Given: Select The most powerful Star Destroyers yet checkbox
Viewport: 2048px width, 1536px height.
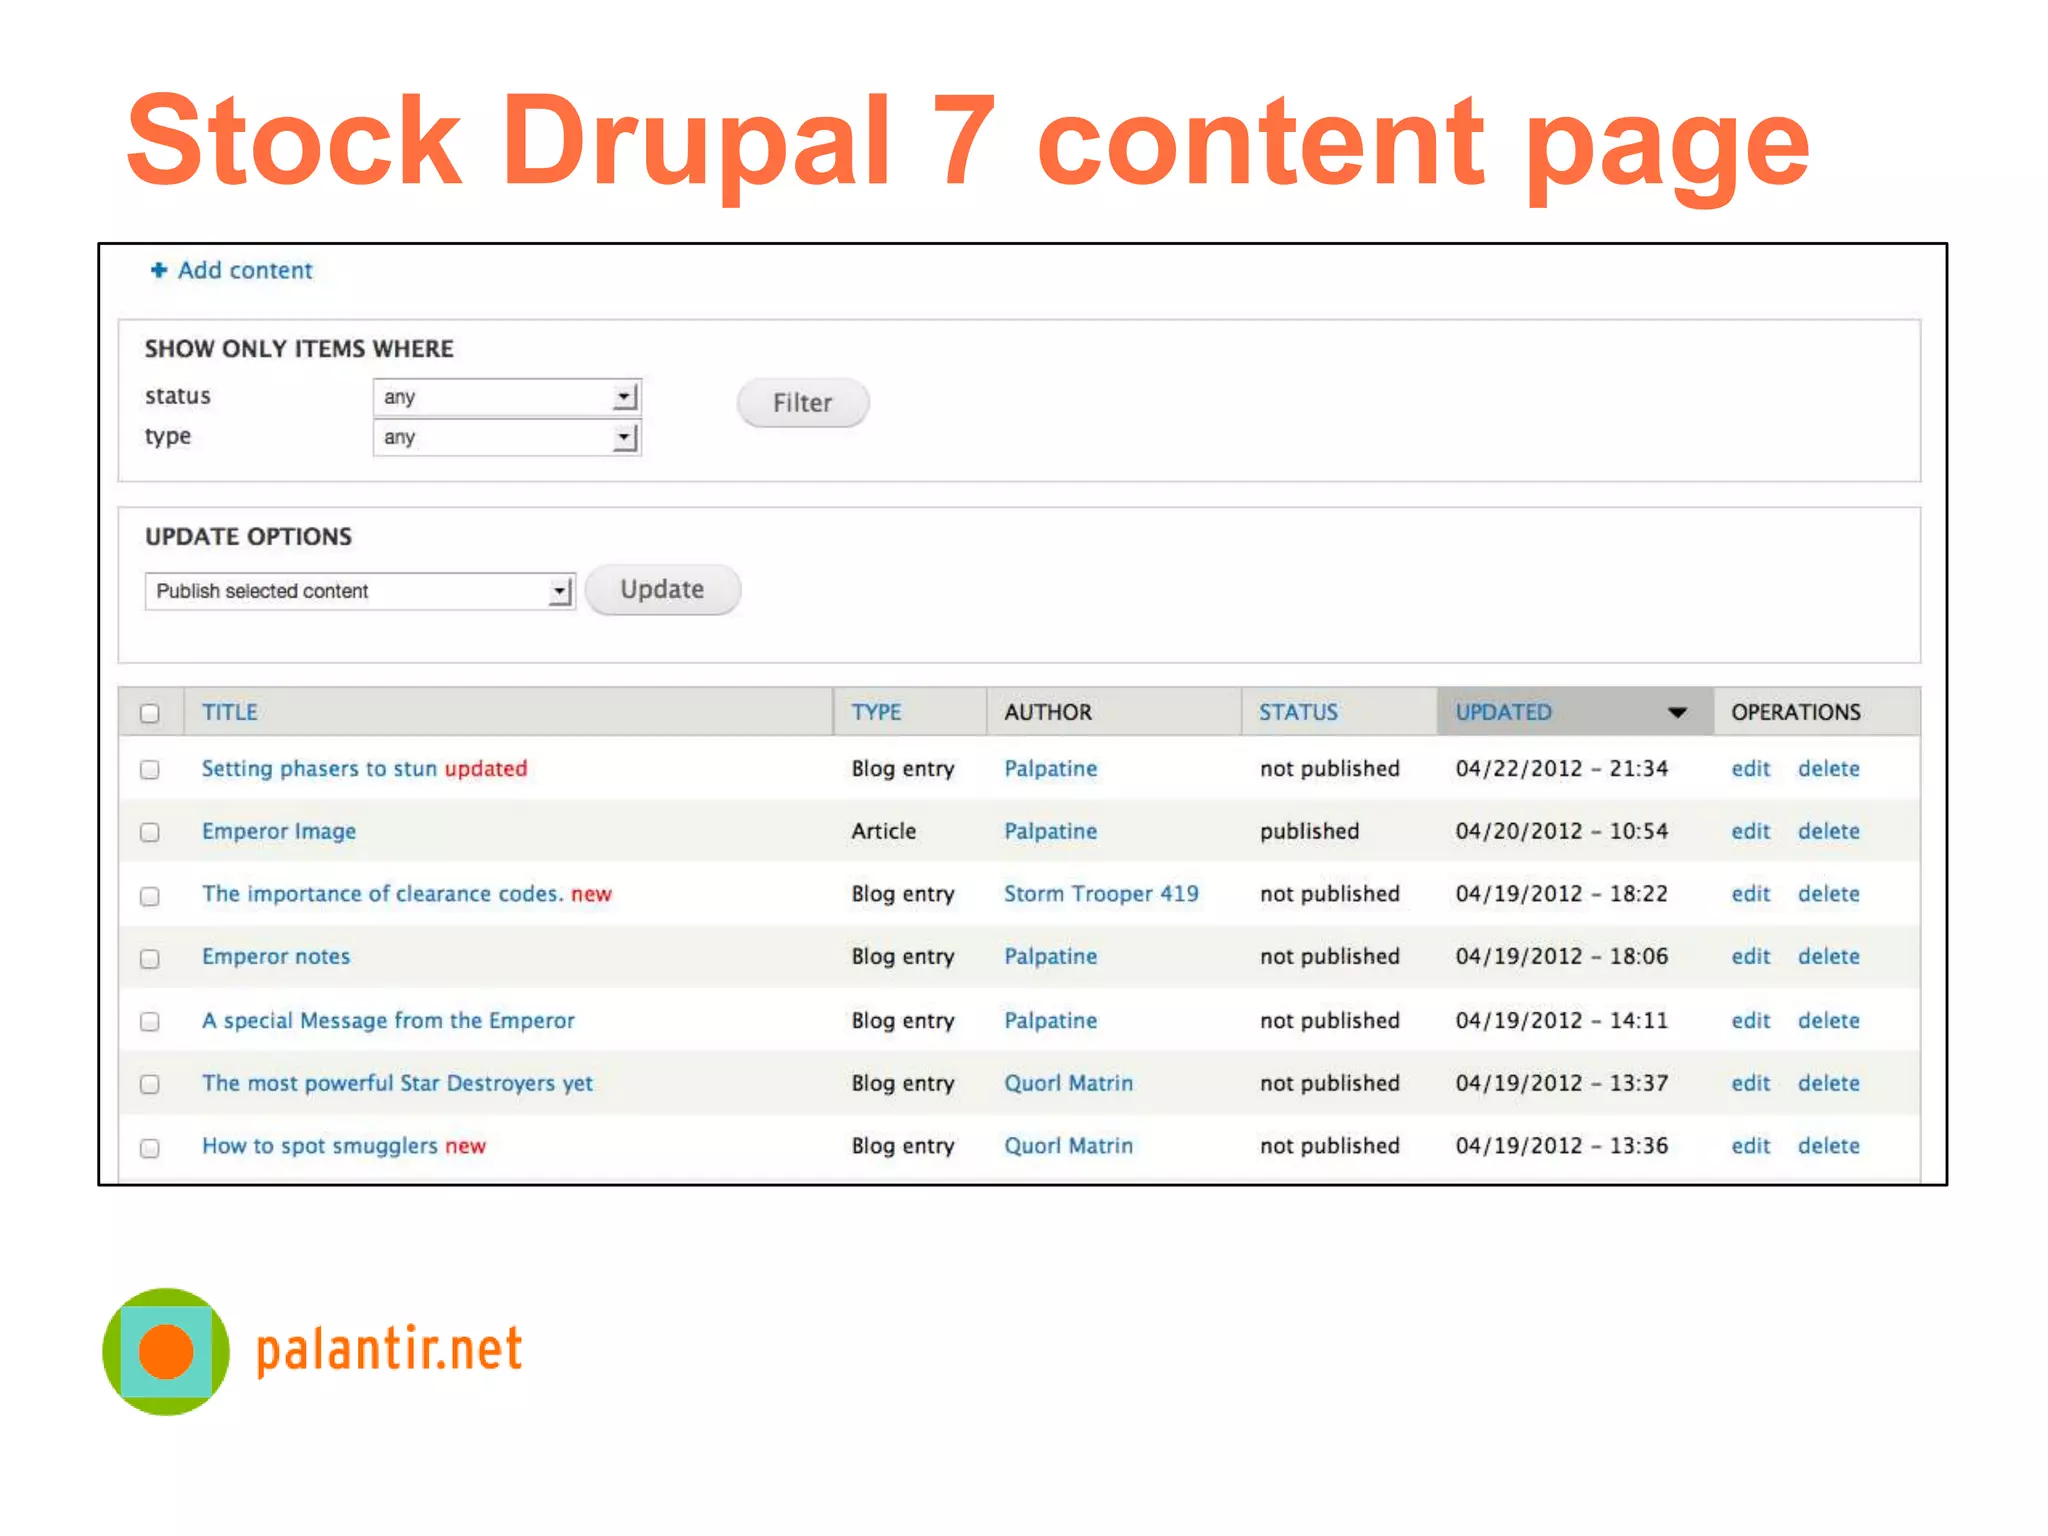Looking at the screenshot, I should click(x=150, y=1084).
